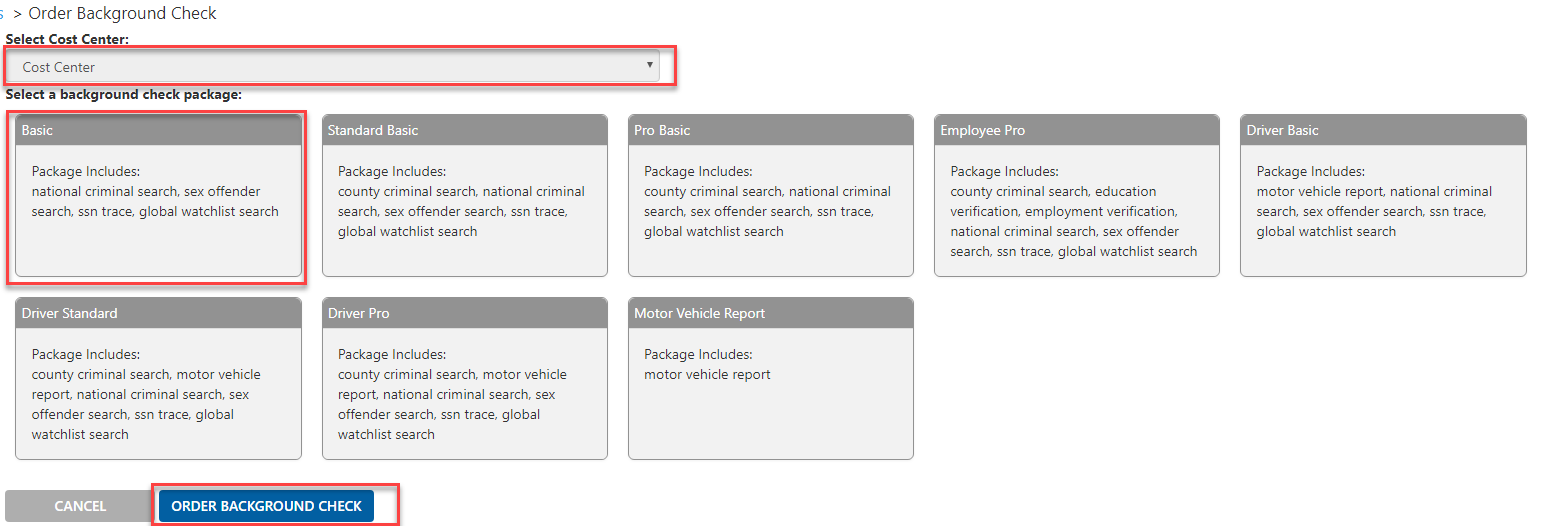Select the Employee Pro package
1548x526 pixels.
pyautogui.click(x=1077, y=195)
